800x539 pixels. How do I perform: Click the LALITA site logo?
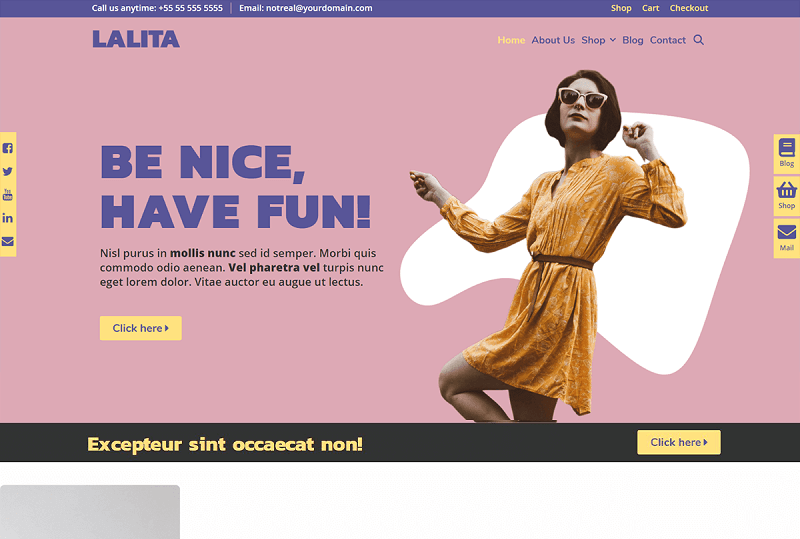pos(136,39)
